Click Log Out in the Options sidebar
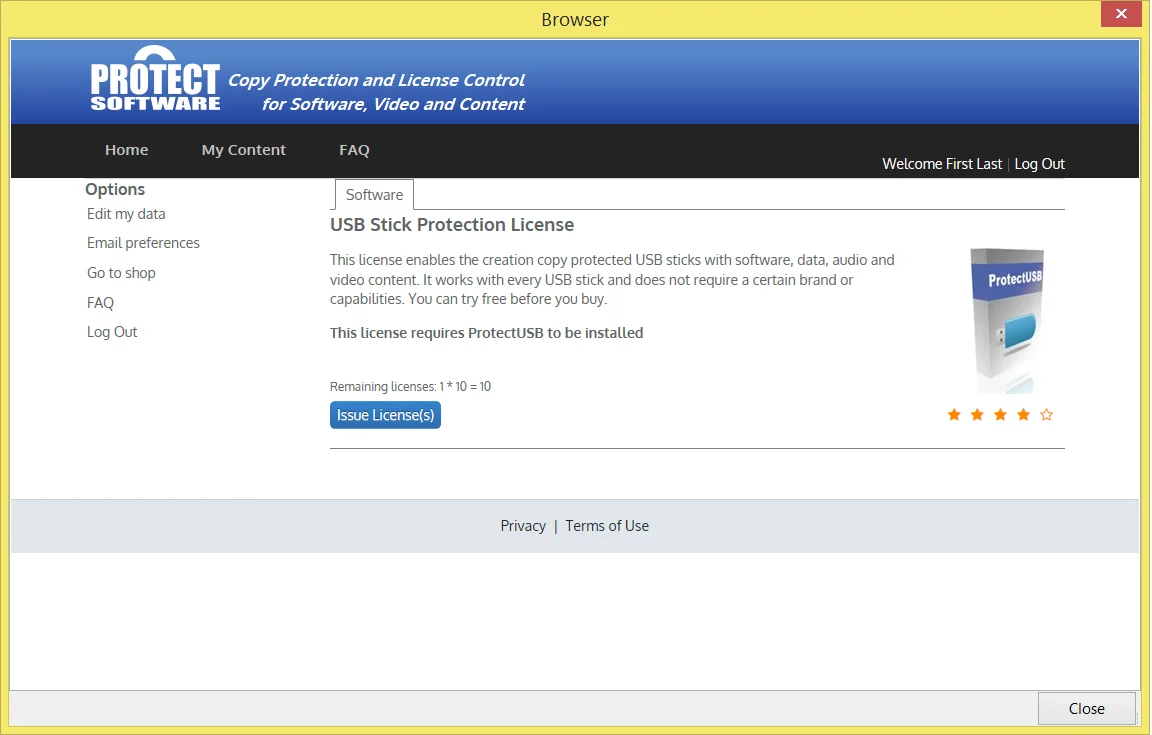Viewport: 1152px width, 735px height. point(112,332)
